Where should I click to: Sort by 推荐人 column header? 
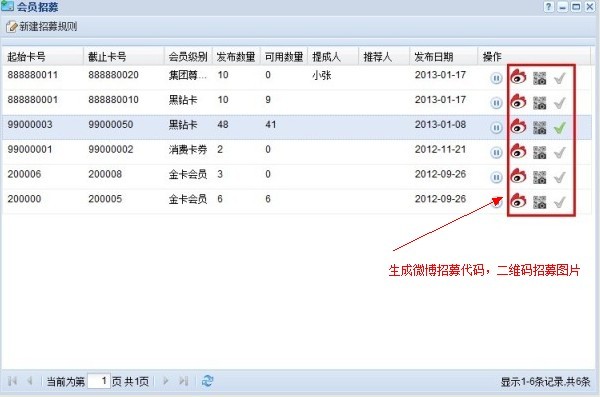[384, 57]
